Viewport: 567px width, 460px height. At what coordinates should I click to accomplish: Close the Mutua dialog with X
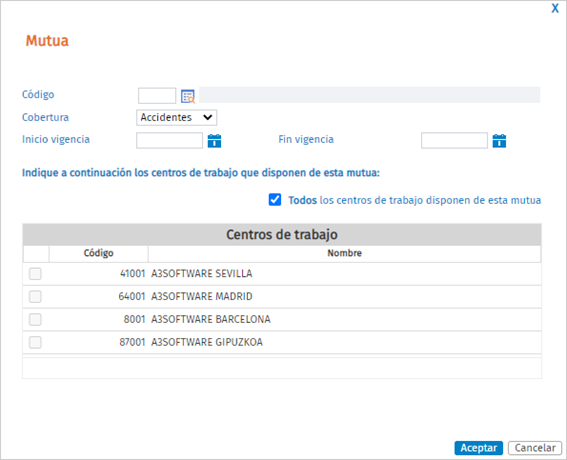tap(555, 8)
